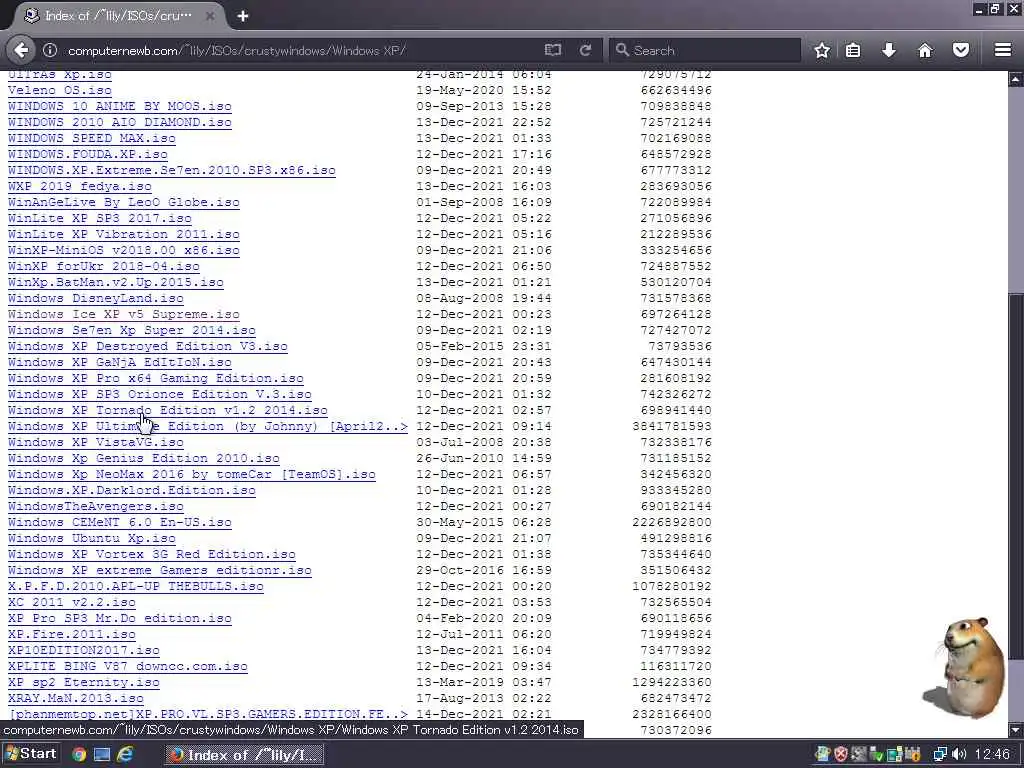Open WinLite XP SP3 2017.iso link

(x=100, y=218)
